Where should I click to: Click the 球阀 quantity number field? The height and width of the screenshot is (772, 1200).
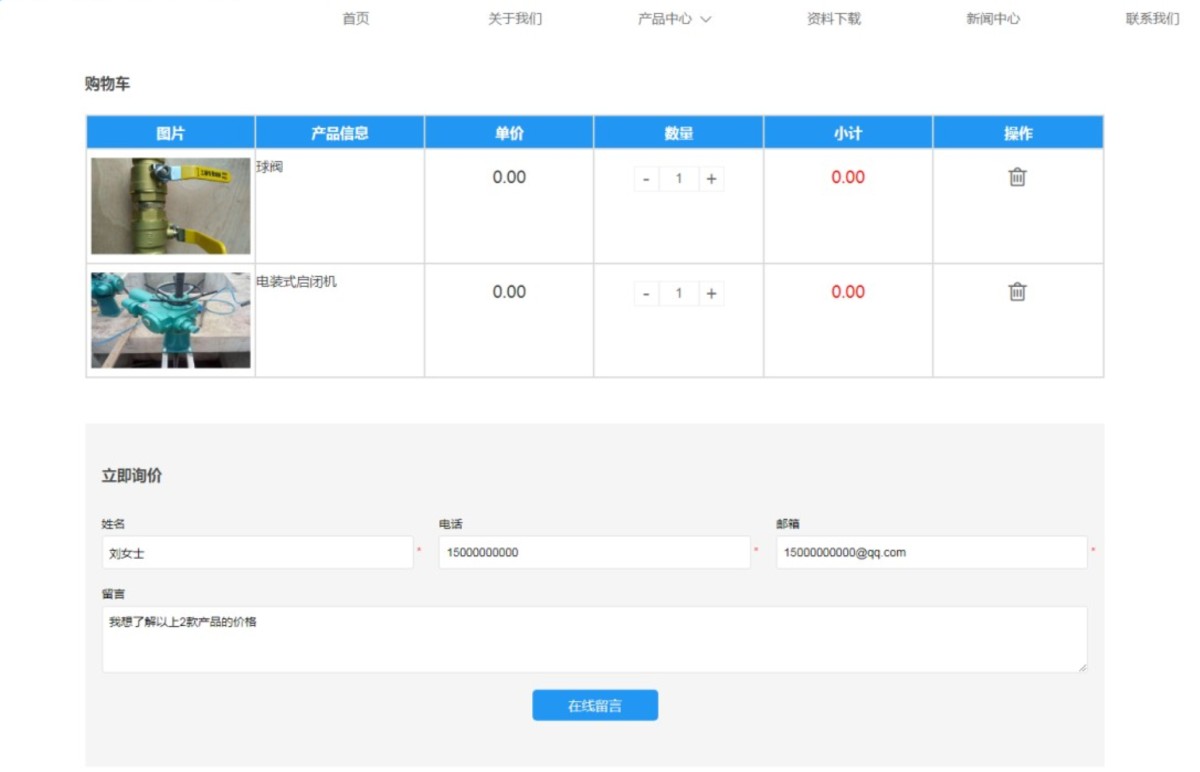tap(679, 179)
